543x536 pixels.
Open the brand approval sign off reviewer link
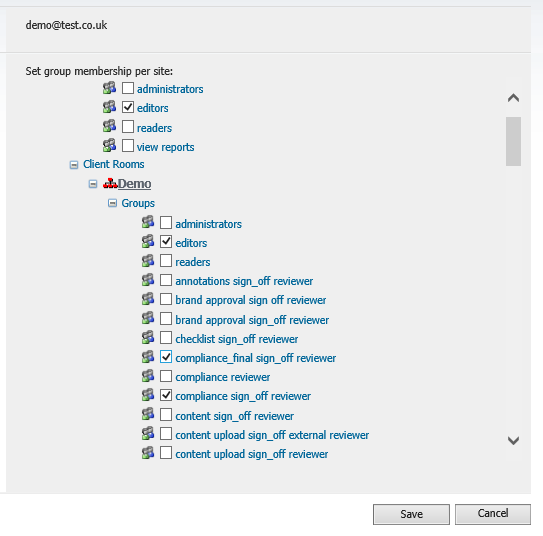tap(251, 300)
